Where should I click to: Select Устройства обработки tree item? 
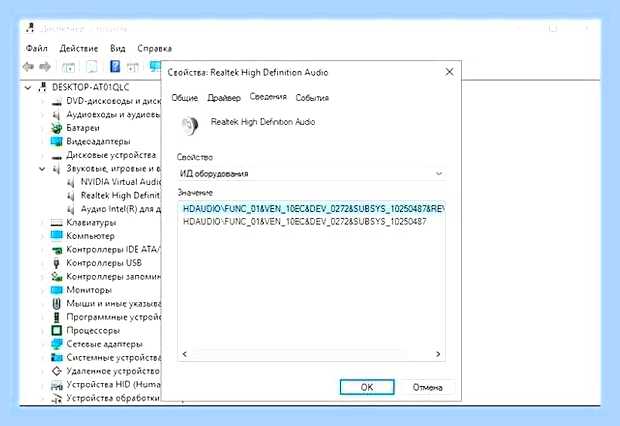coord(113,398)
